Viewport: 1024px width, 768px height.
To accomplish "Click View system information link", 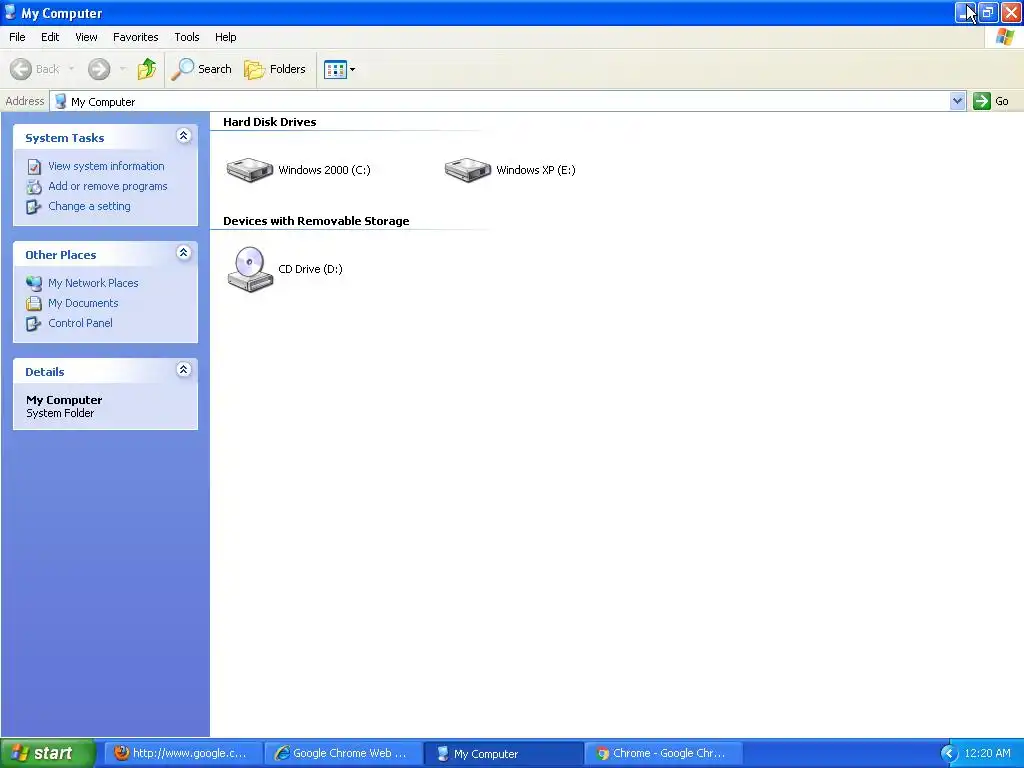I will 106,166.
